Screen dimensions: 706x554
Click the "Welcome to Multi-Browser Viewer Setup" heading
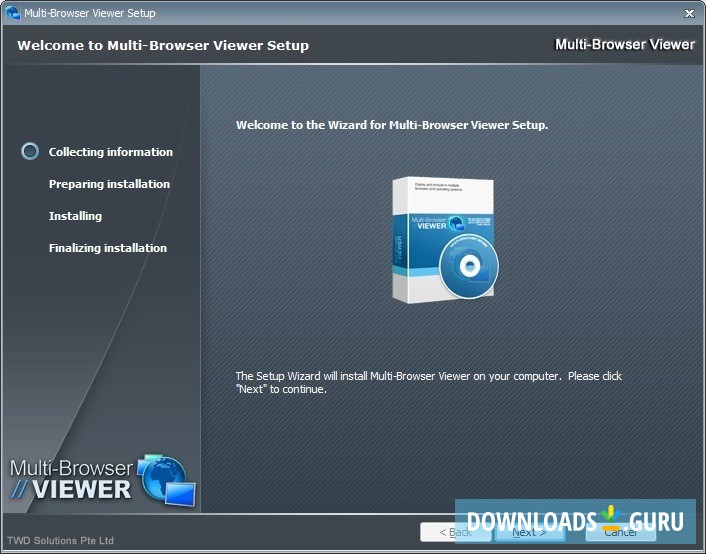[163, 45]
